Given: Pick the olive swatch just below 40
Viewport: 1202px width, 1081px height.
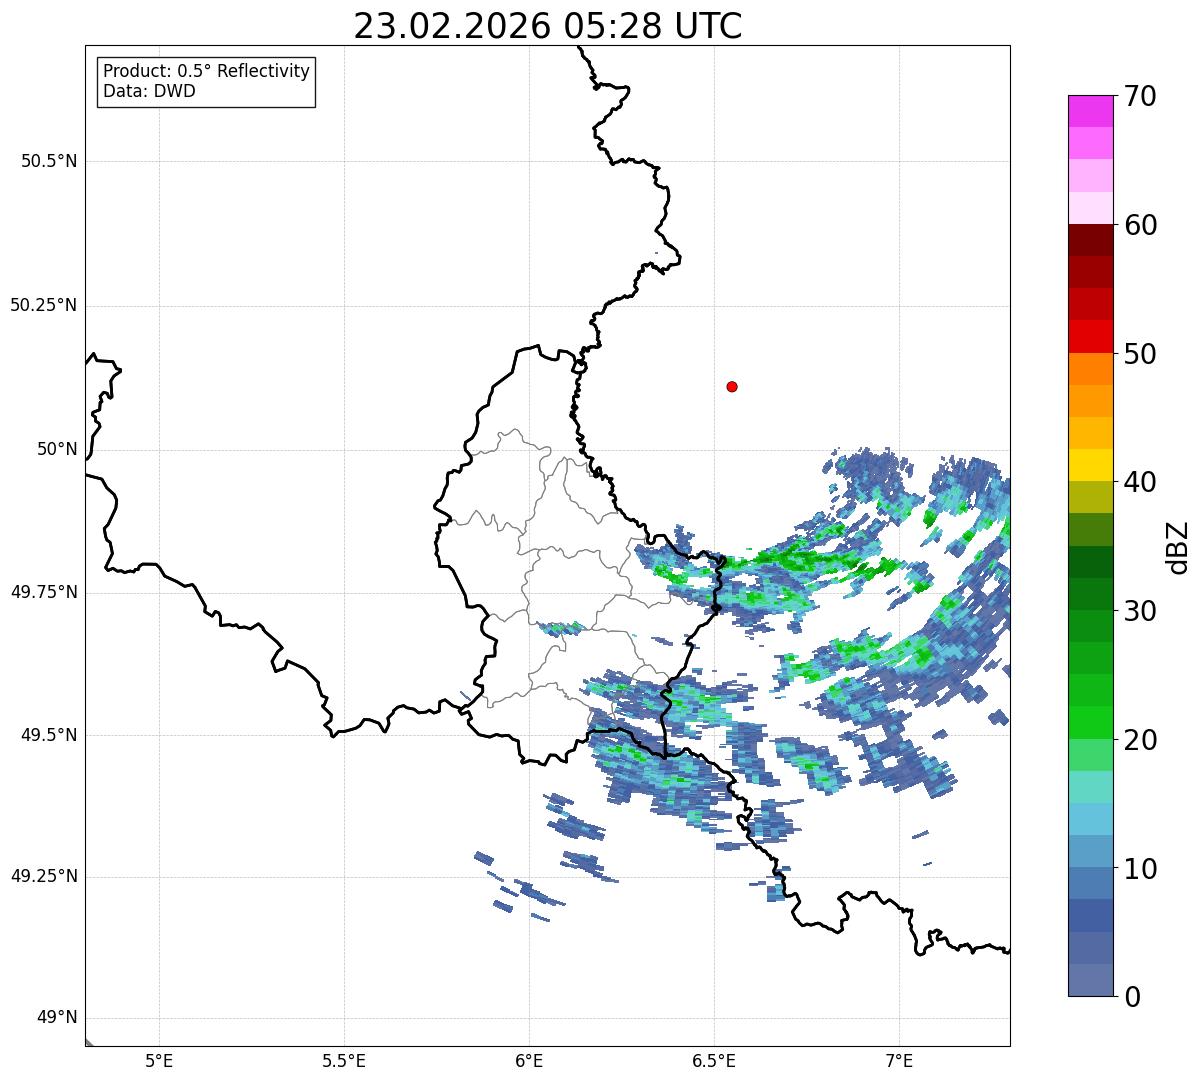Looking at the screenshot, I should (1090, 497).
